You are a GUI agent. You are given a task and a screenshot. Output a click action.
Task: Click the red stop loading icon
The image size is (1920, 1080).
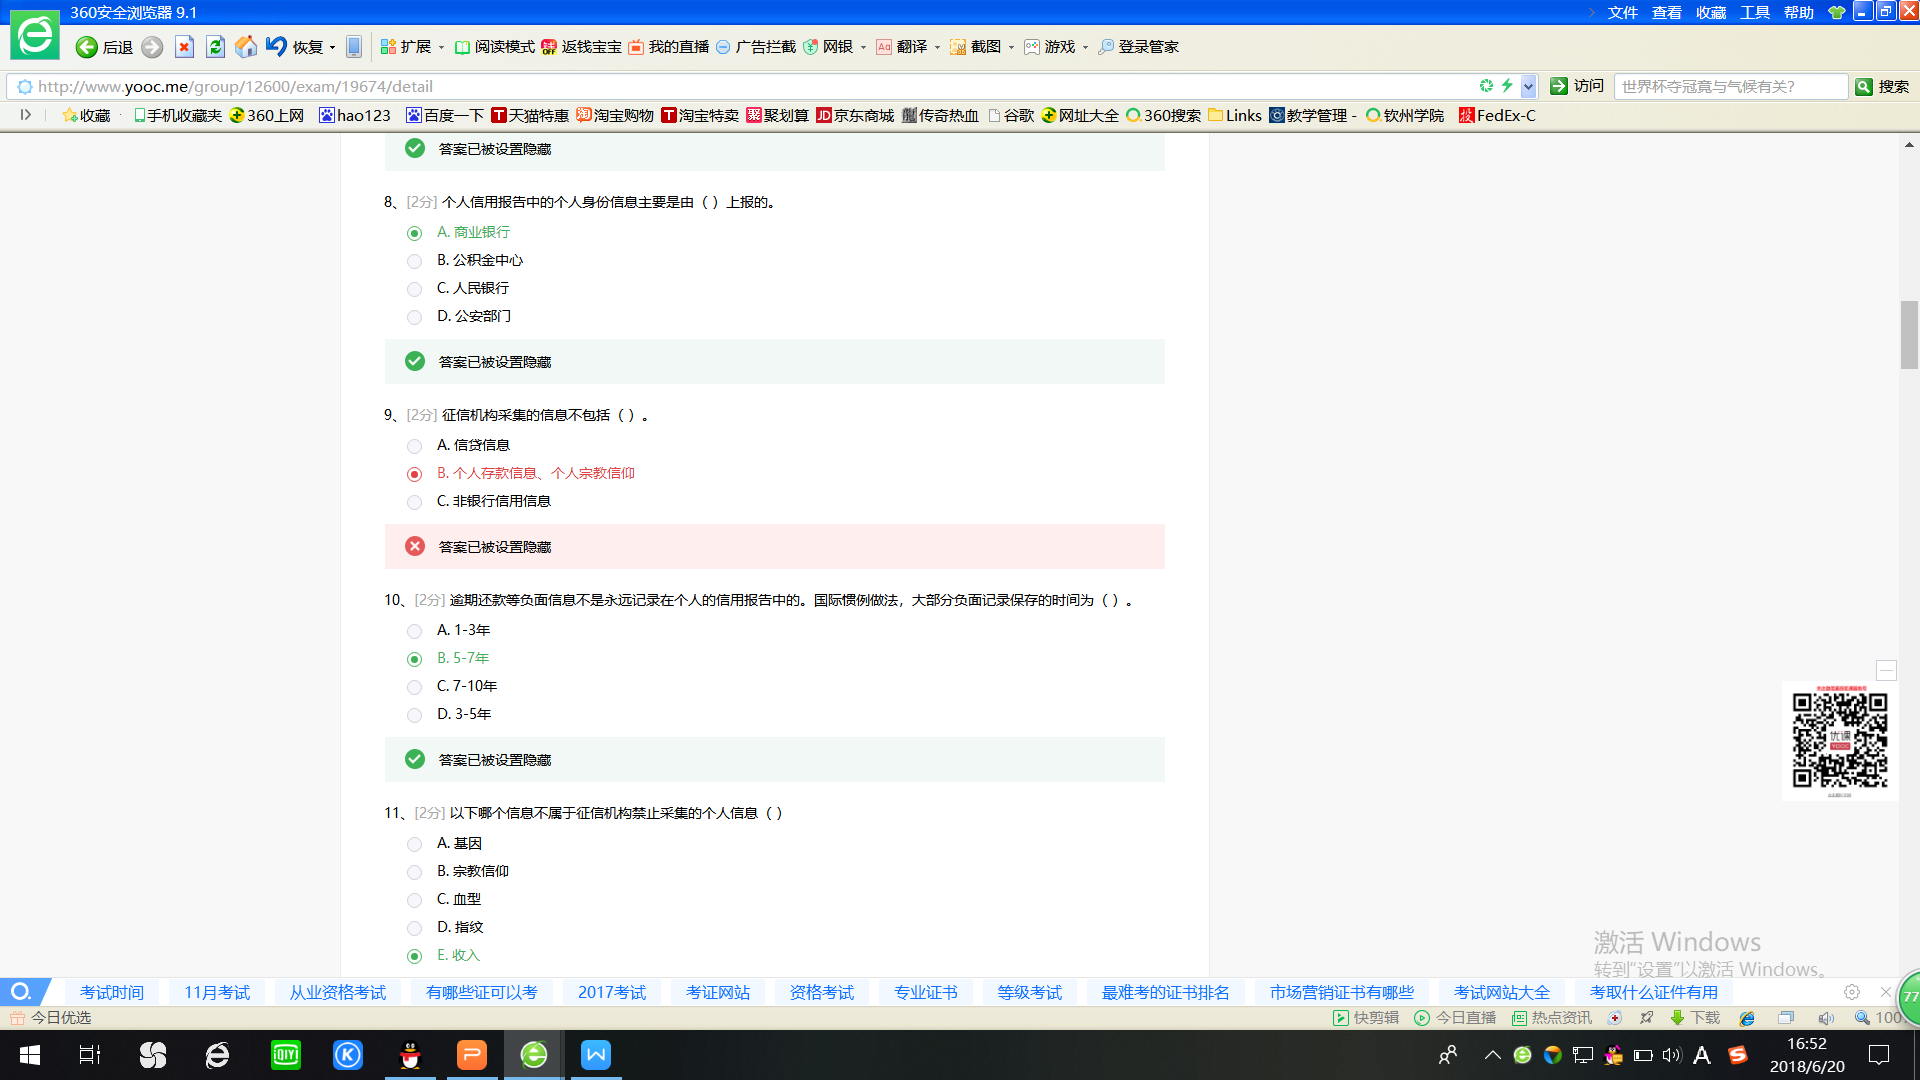tap(184, 47)
